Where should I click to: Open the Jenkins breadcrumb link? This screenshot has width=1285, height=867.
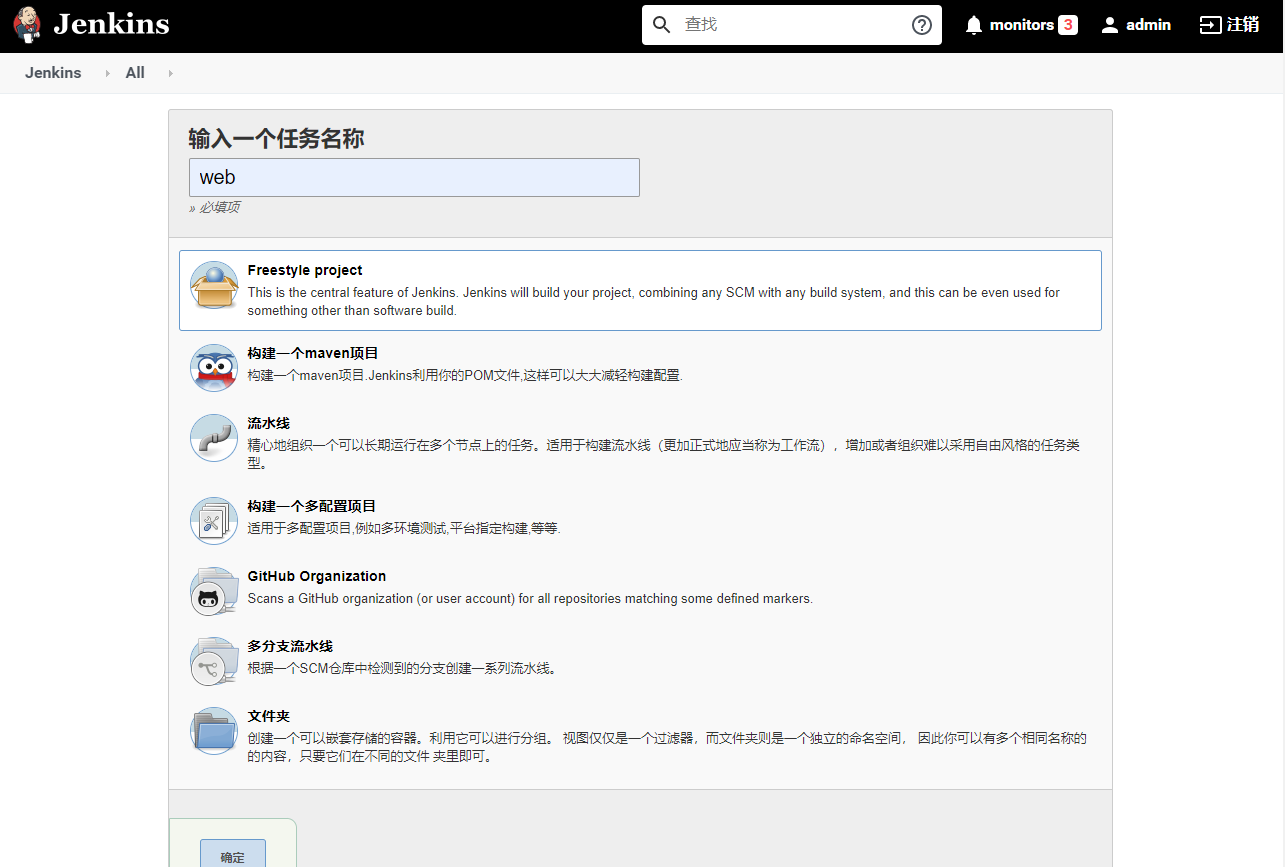pyautogui.click(x=53, y=72)
